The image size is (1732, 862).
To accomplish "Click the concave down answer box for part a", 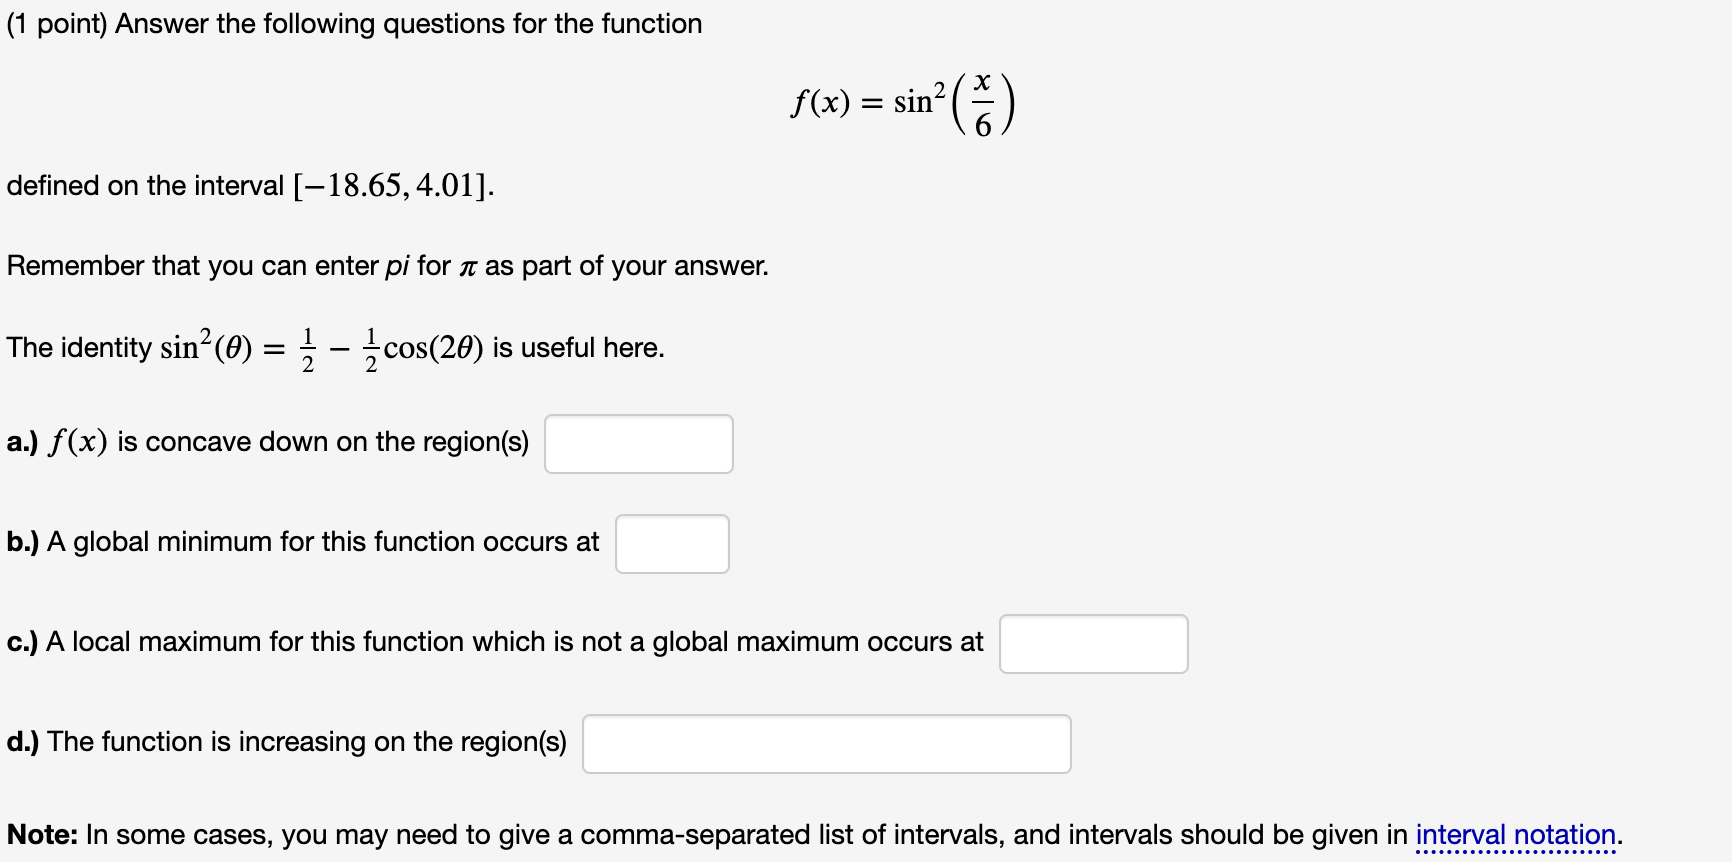I will (639, 444).
